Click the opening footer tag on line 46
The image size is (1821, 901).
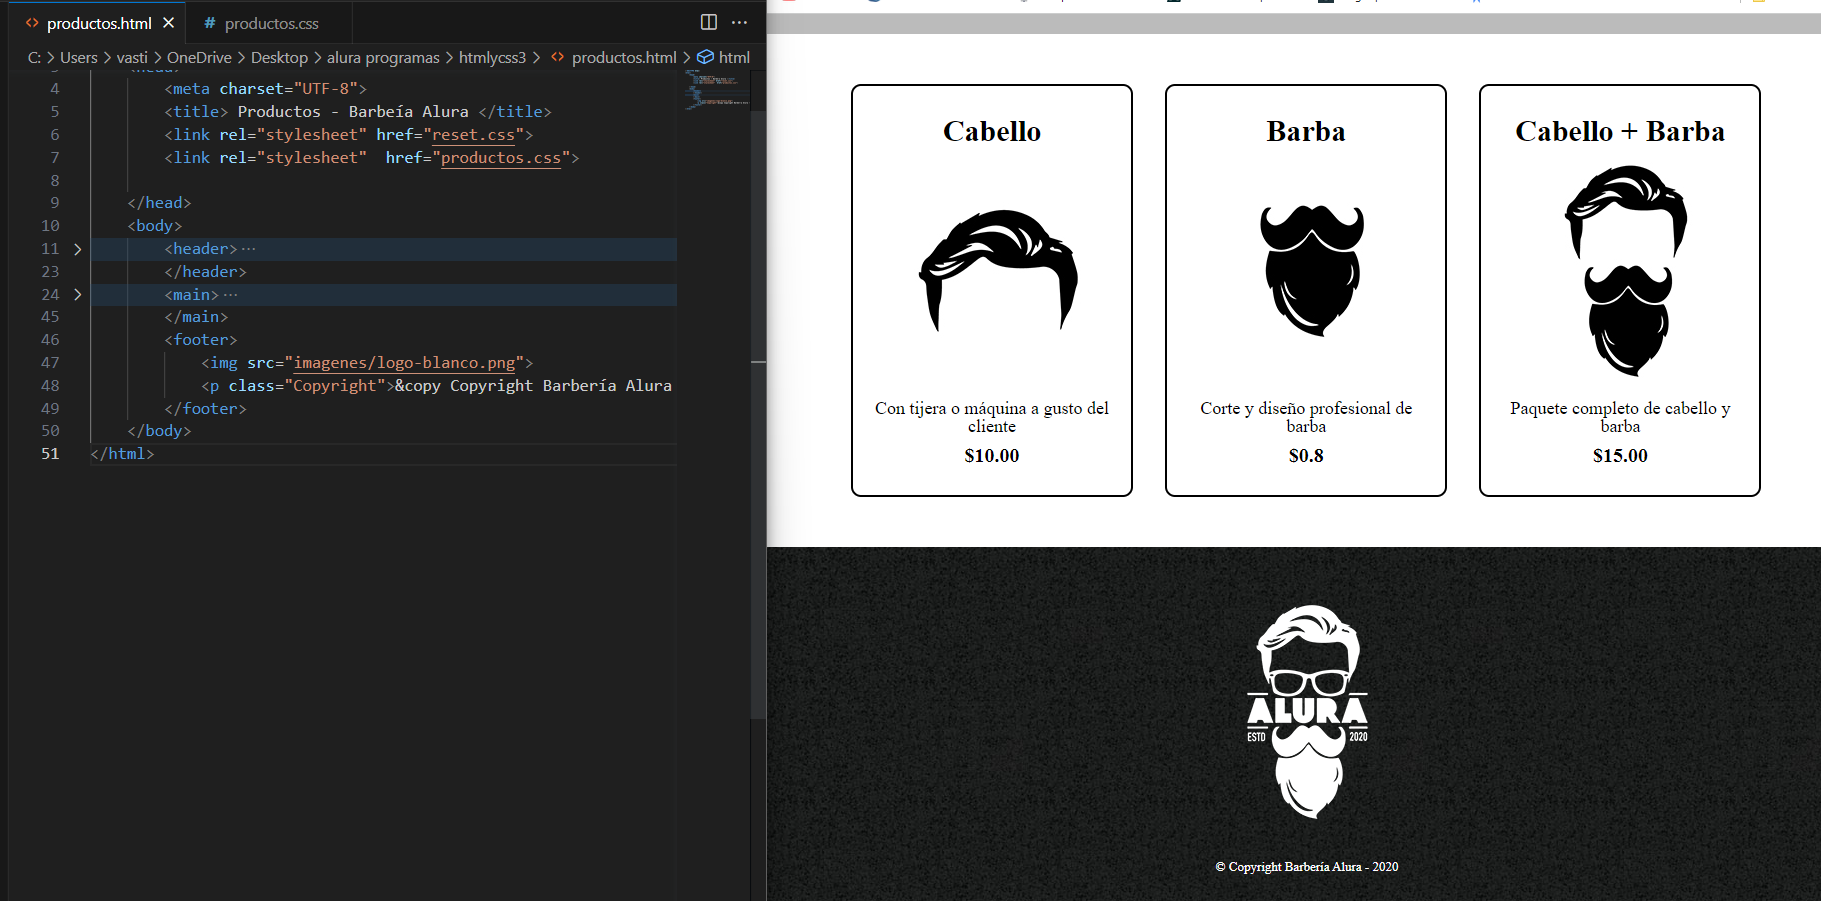tap(201, 340)
